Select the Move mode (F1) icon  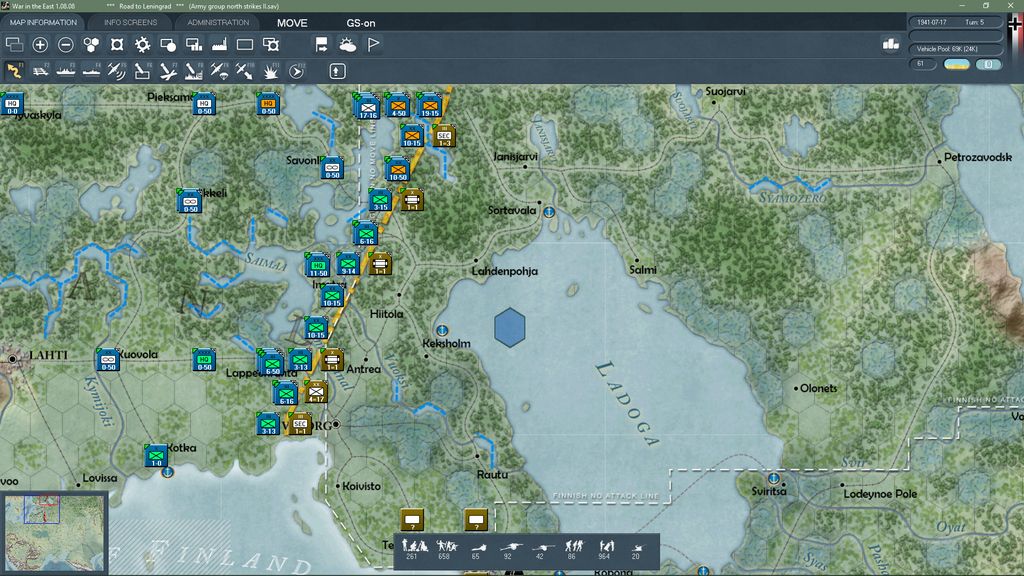[x=14, y=71]
